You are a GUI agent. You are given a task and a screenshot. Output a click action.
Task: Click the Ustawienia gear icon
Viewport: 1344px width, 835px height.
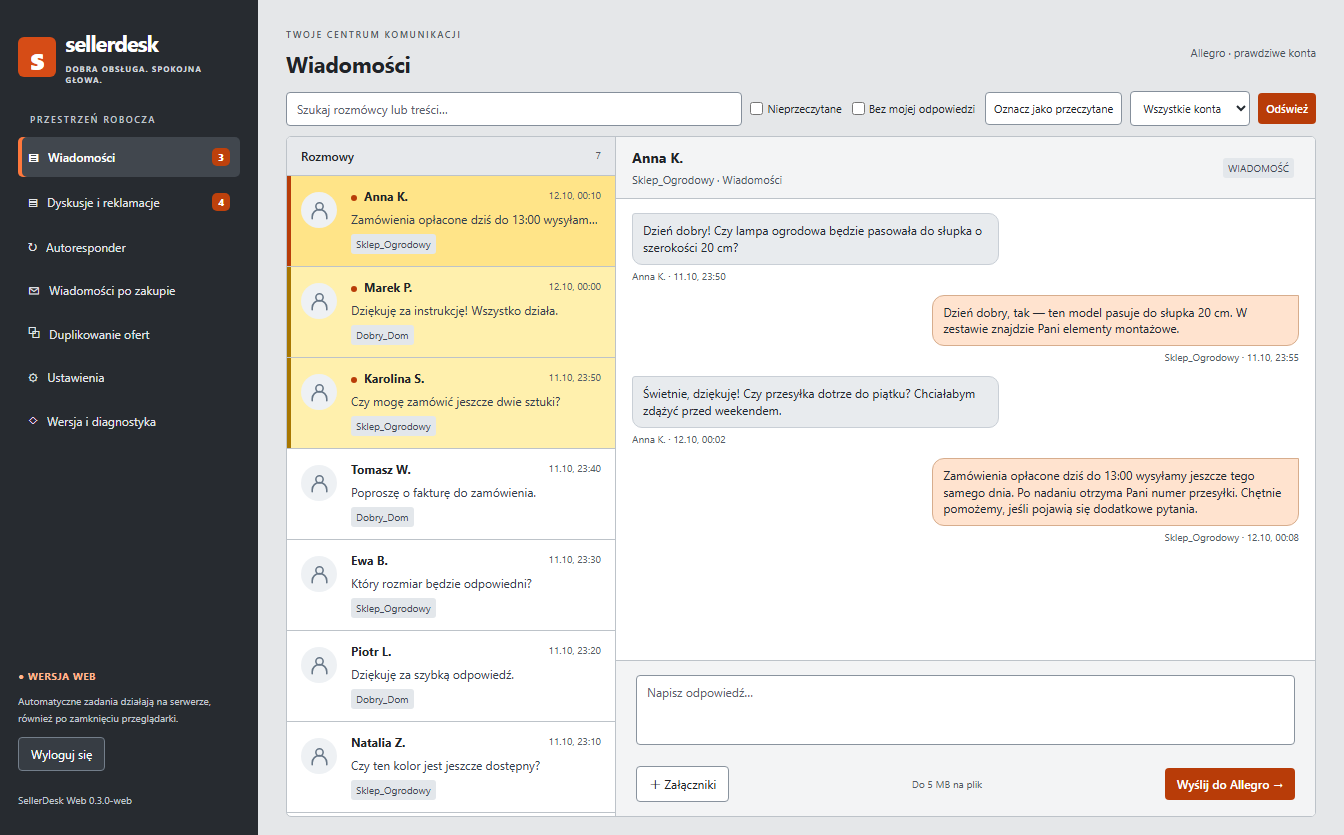coord(33,378)
